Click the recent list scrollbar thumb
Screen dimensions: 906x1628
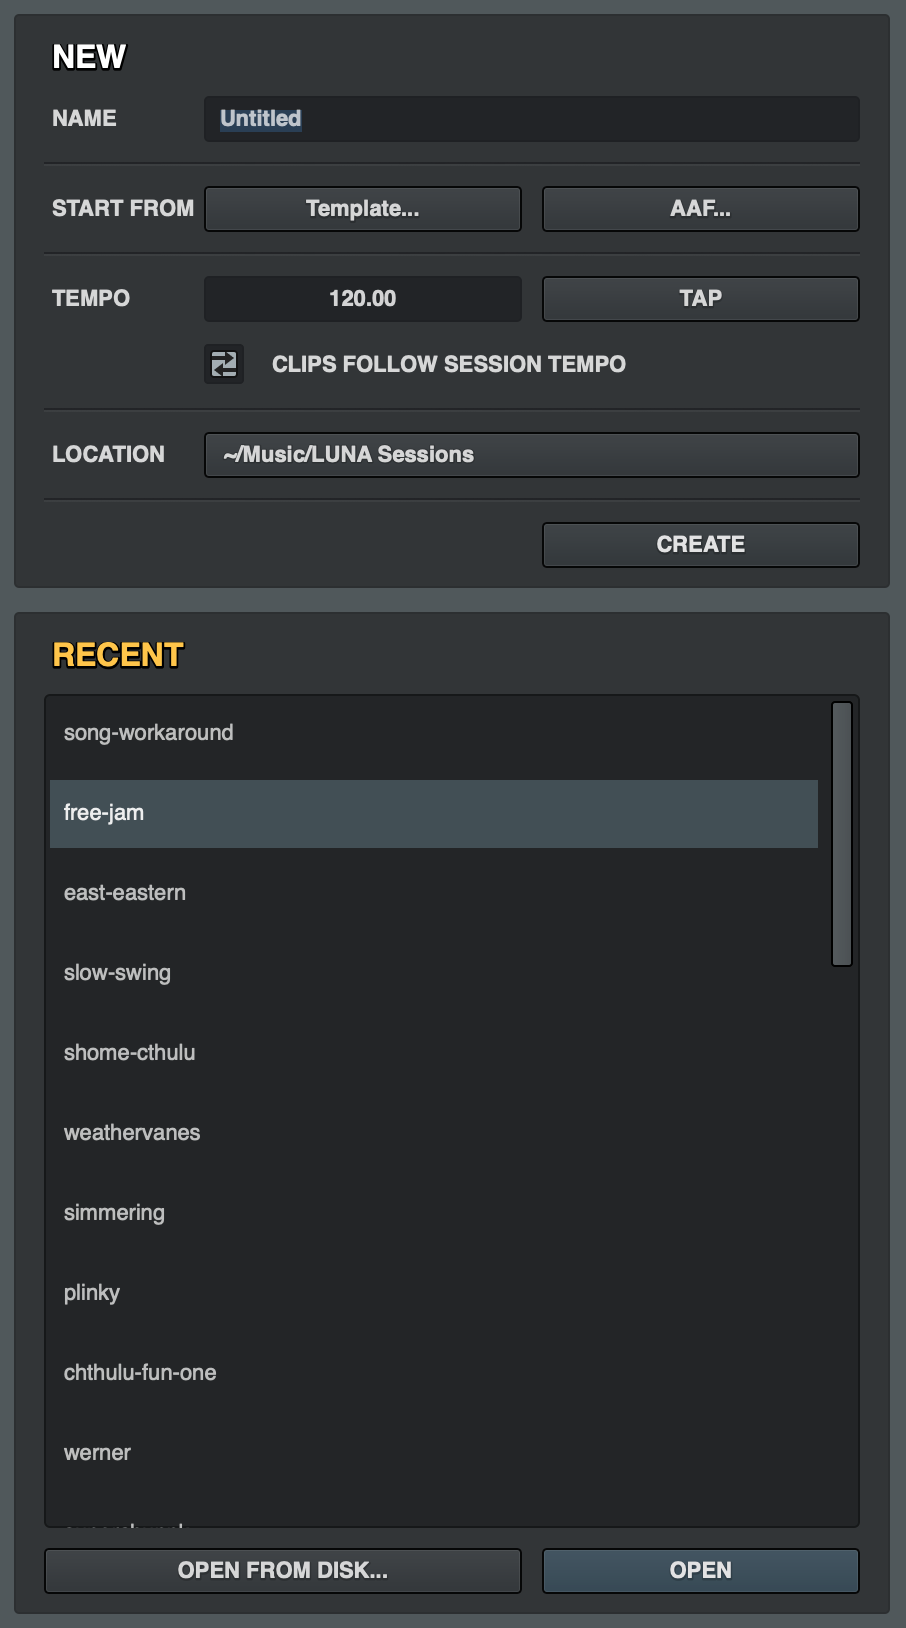pos(842,833)
